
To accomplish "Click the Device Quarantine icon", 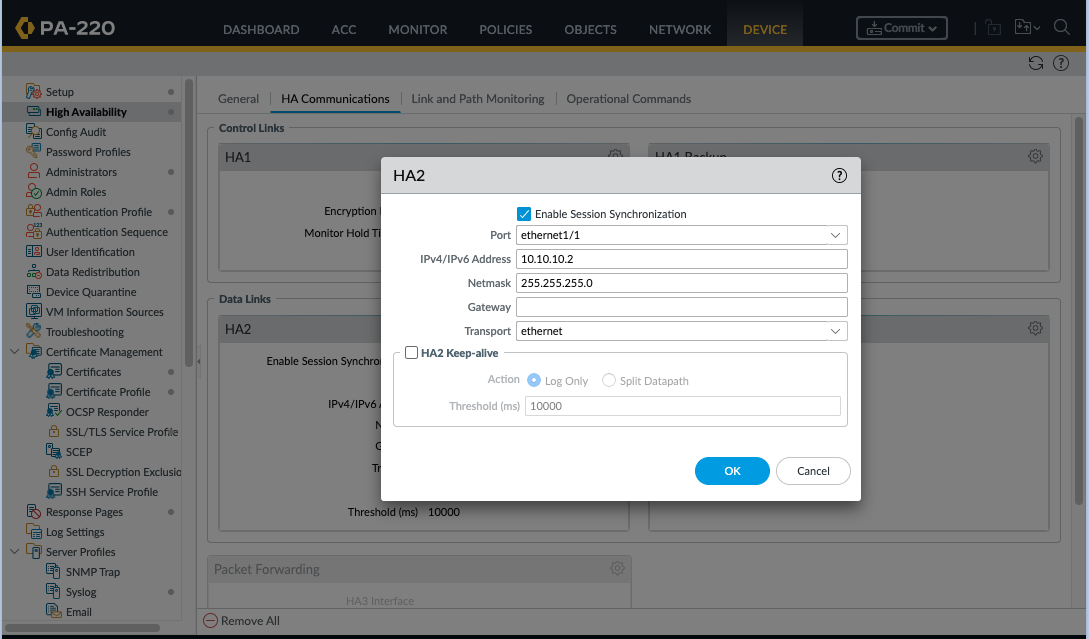I will [33, 292].
